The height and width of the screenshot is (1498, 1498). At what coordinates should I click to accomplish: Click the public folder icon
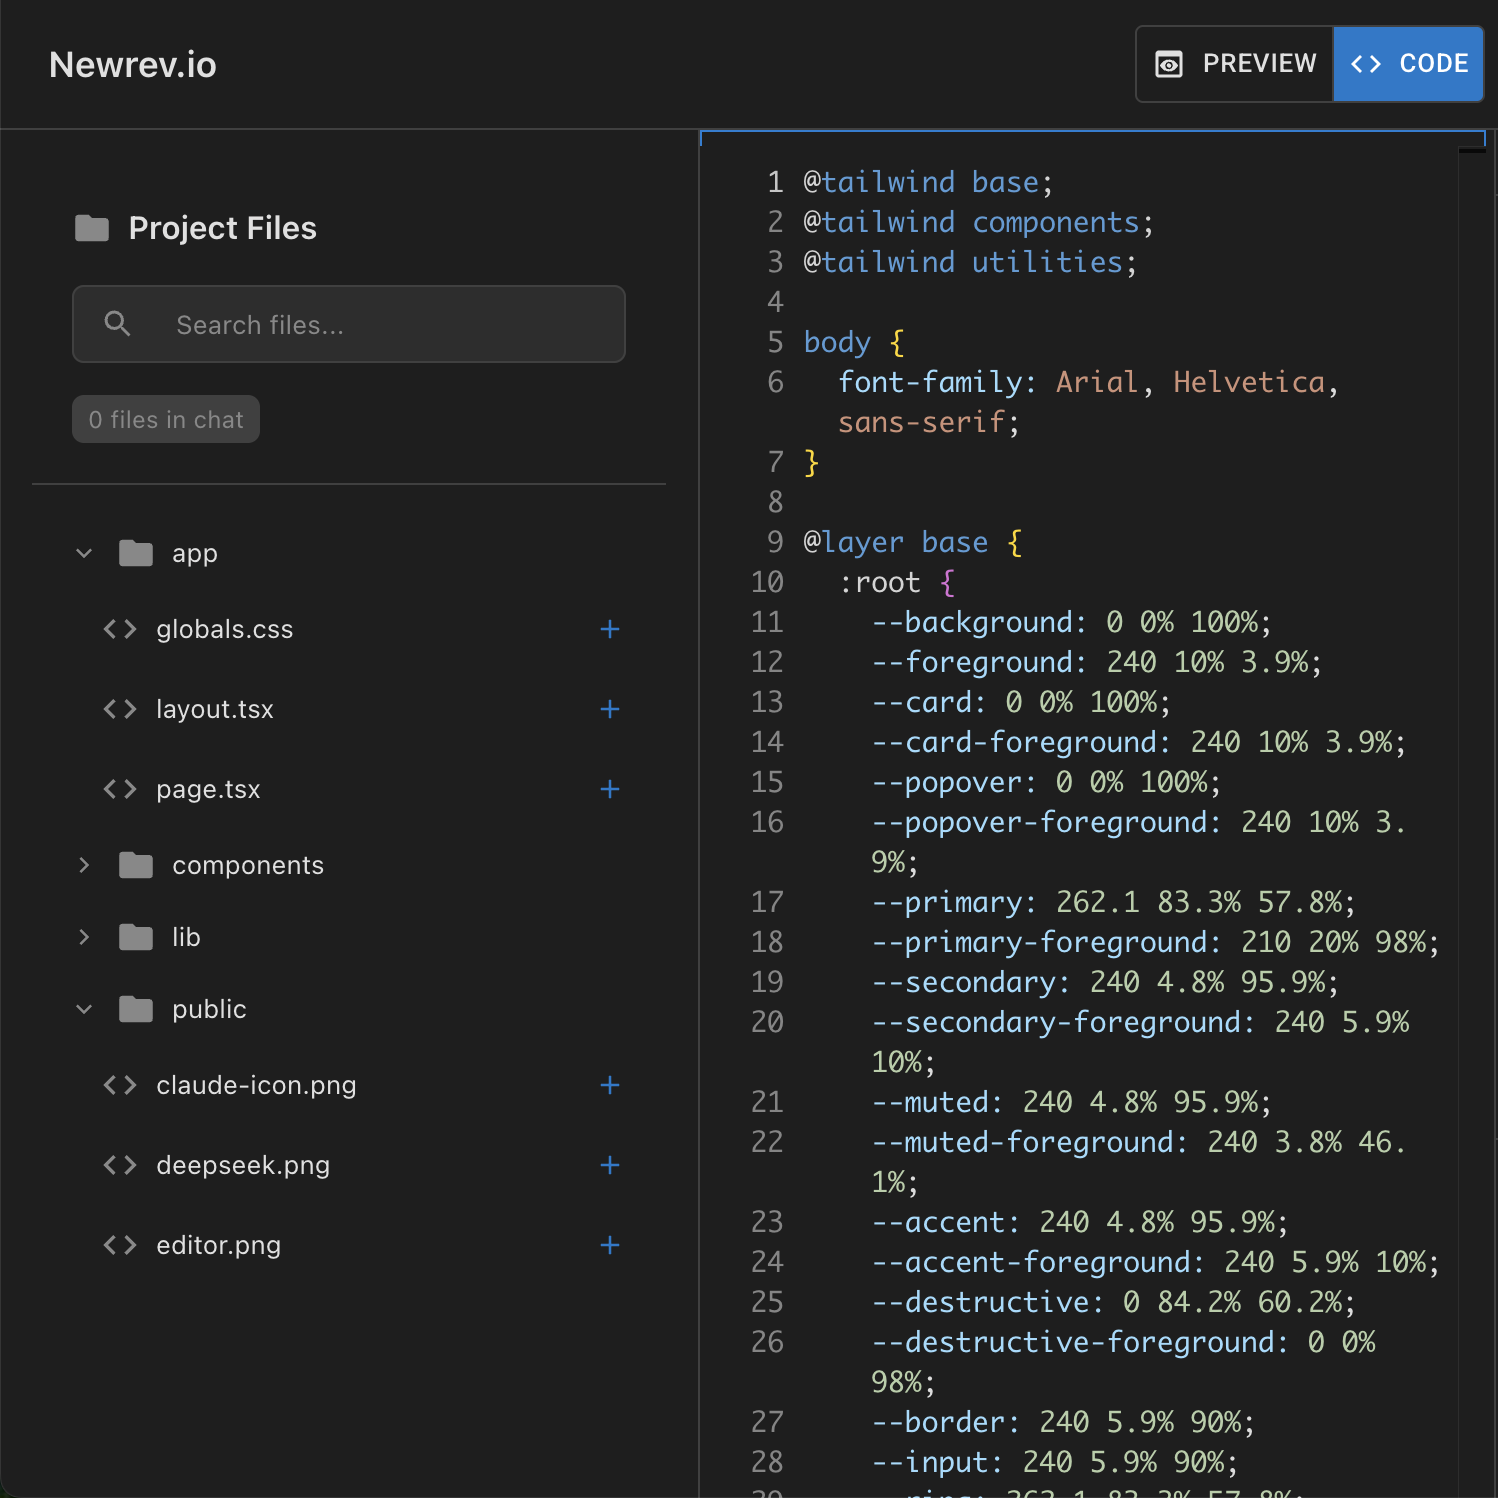(136, 1009)
